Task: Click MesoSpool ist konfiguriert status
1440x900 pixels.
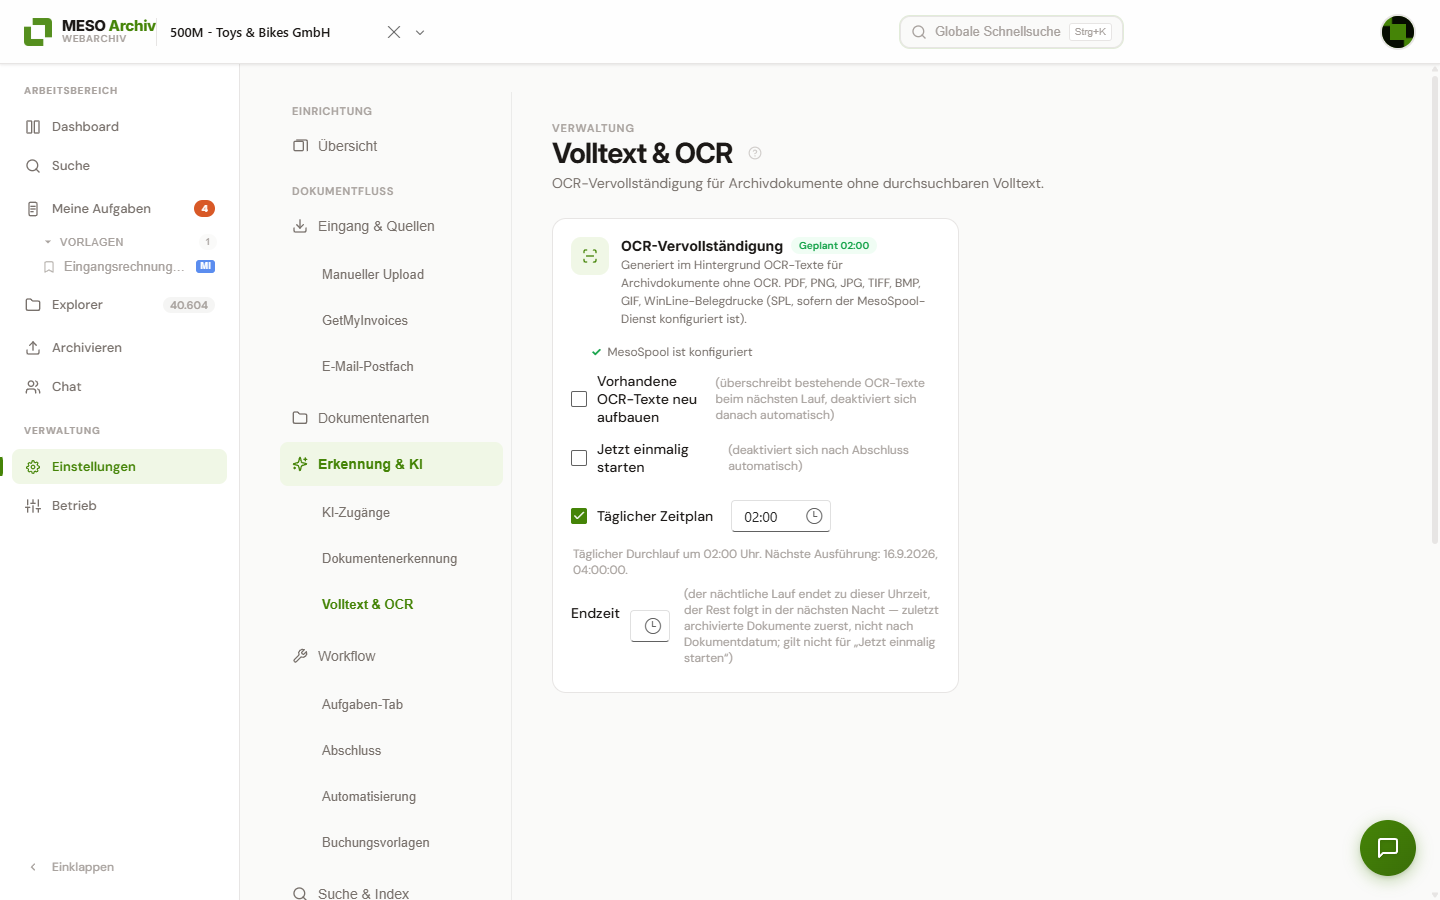Action: pyautogui.click(x=672, y=352)
